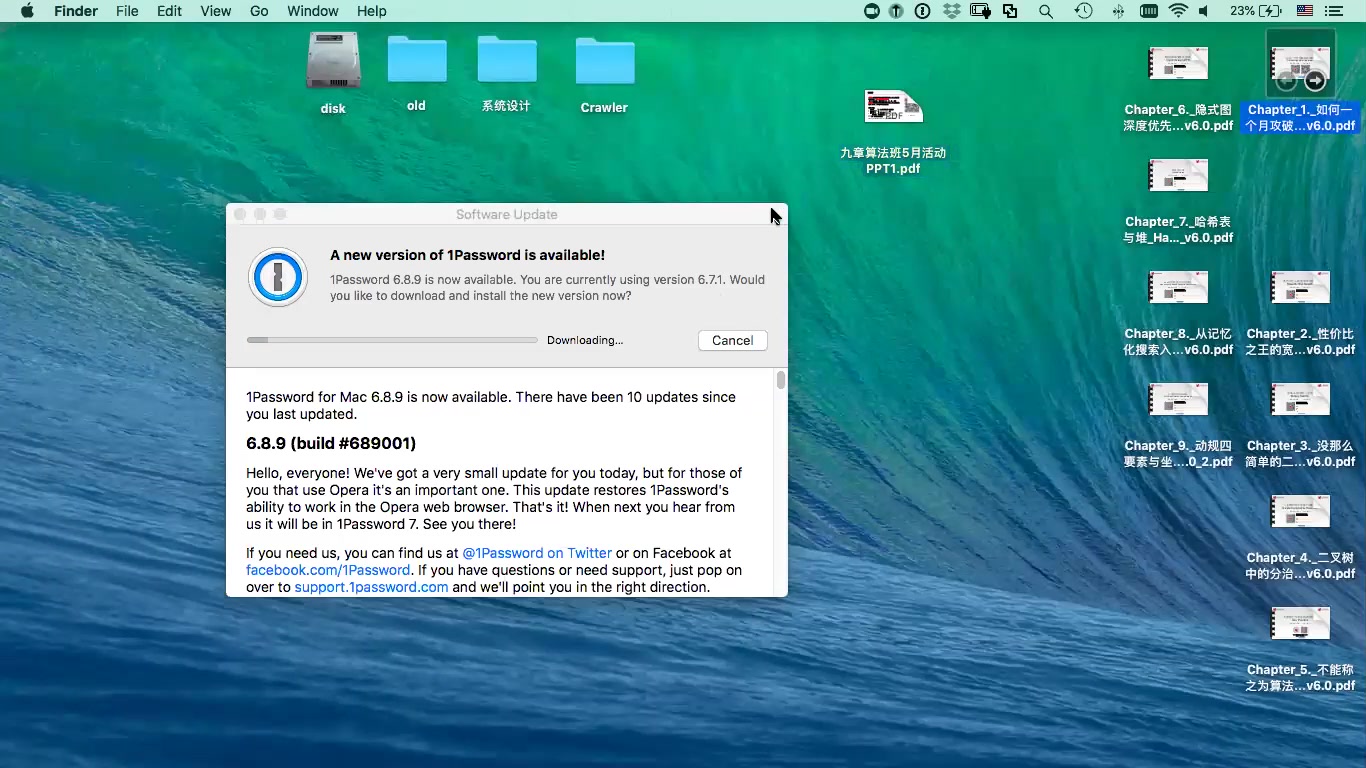Screen dimensions: 1366x768
Task: Select Chapter_9 动规四 pdf file
Action: (1178, 400)
